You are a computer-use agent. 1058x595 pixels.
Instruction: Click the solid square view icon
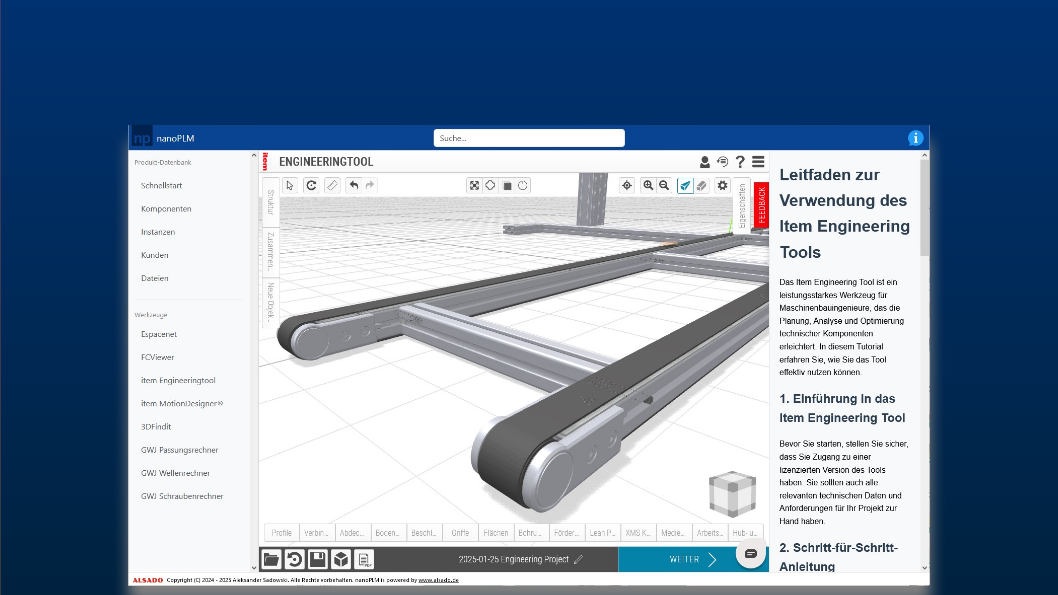507,186
